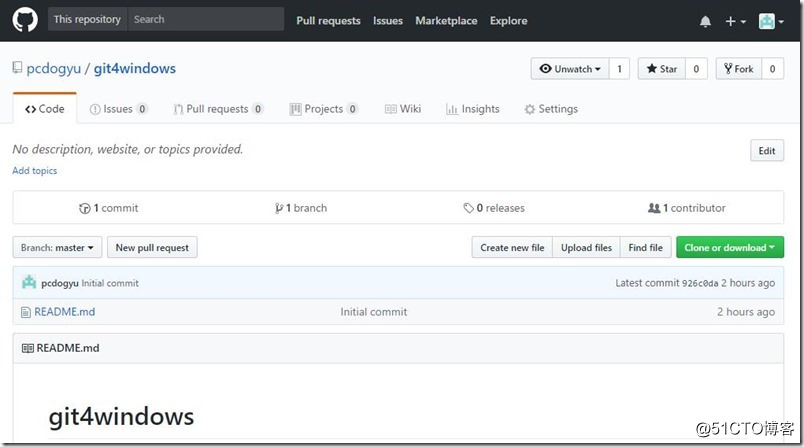Click the watchers count 1
The height and width of the screenshot is (447, 804).
(x=619, y=69)
